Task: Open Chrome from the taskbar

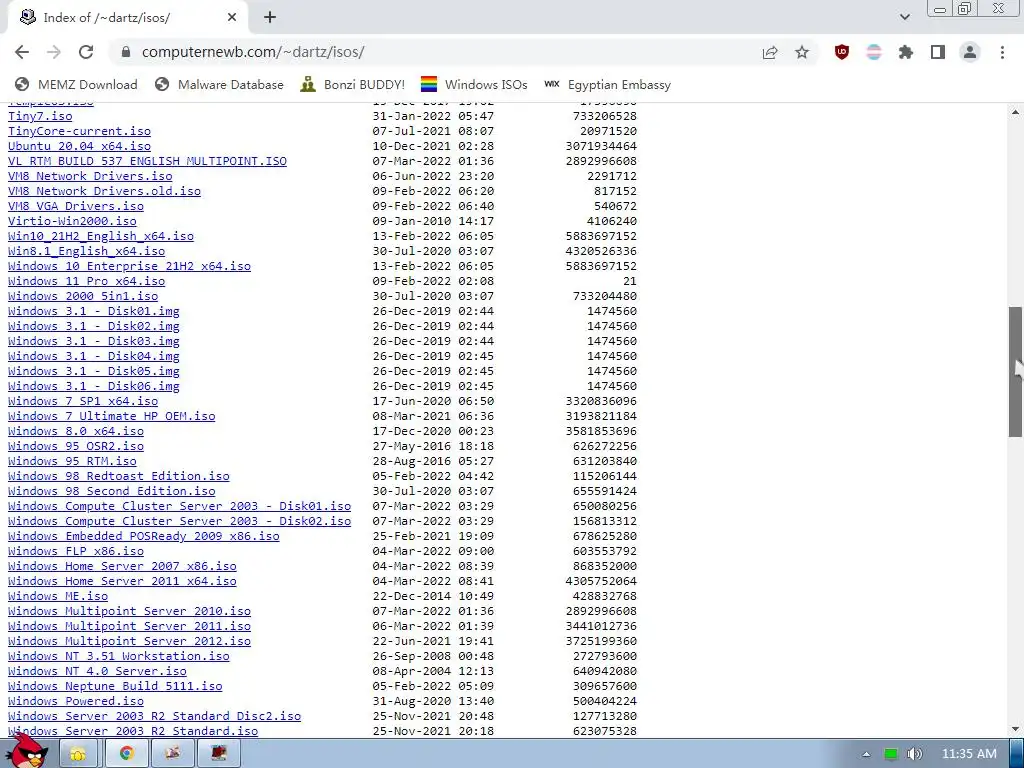Action: click(x=126, y=754)
